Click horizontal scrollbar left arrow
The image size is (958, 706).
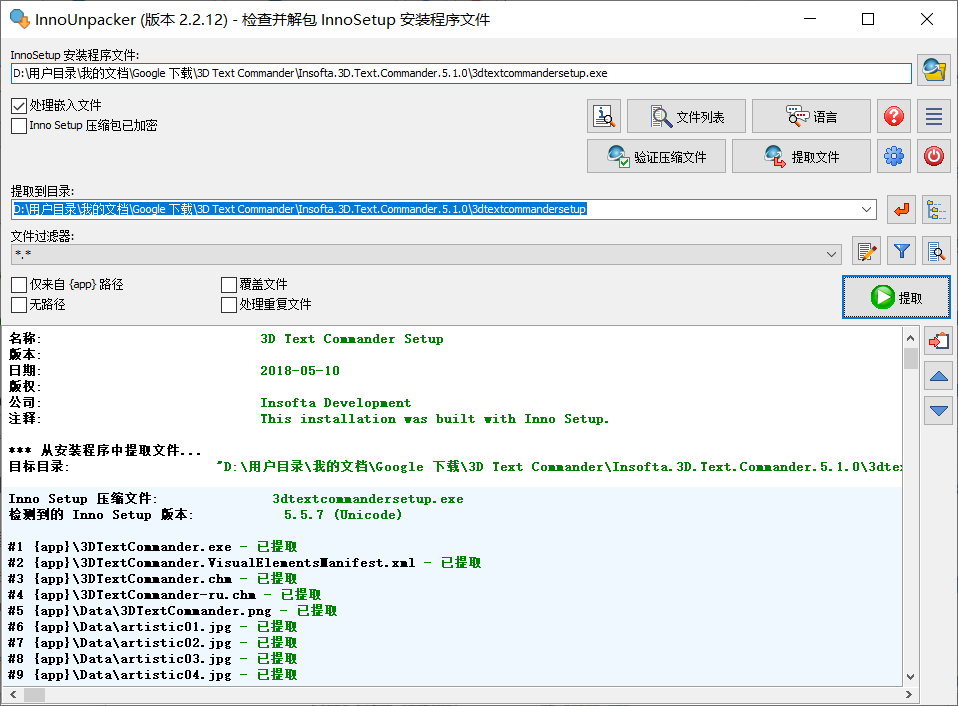13,694
